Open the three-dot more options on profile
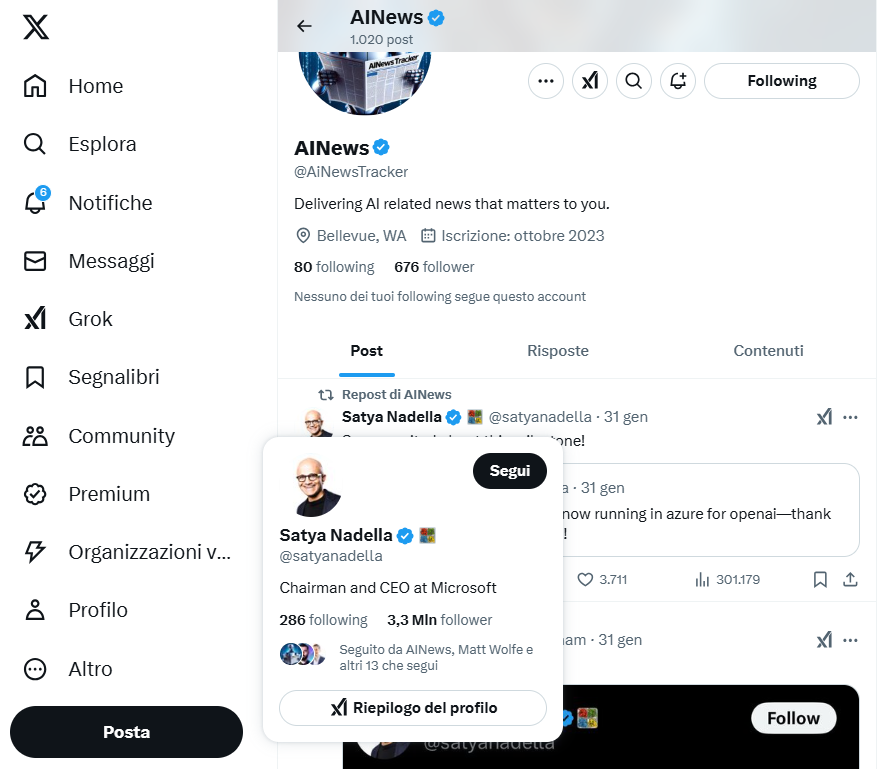This screenshot has width=884, height=769. coord(546,81)
